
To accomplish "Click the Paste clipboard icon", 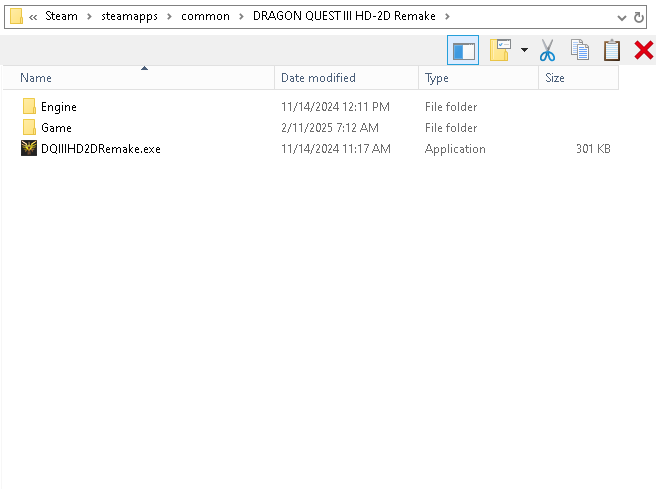I will click(x=612, y=50).
